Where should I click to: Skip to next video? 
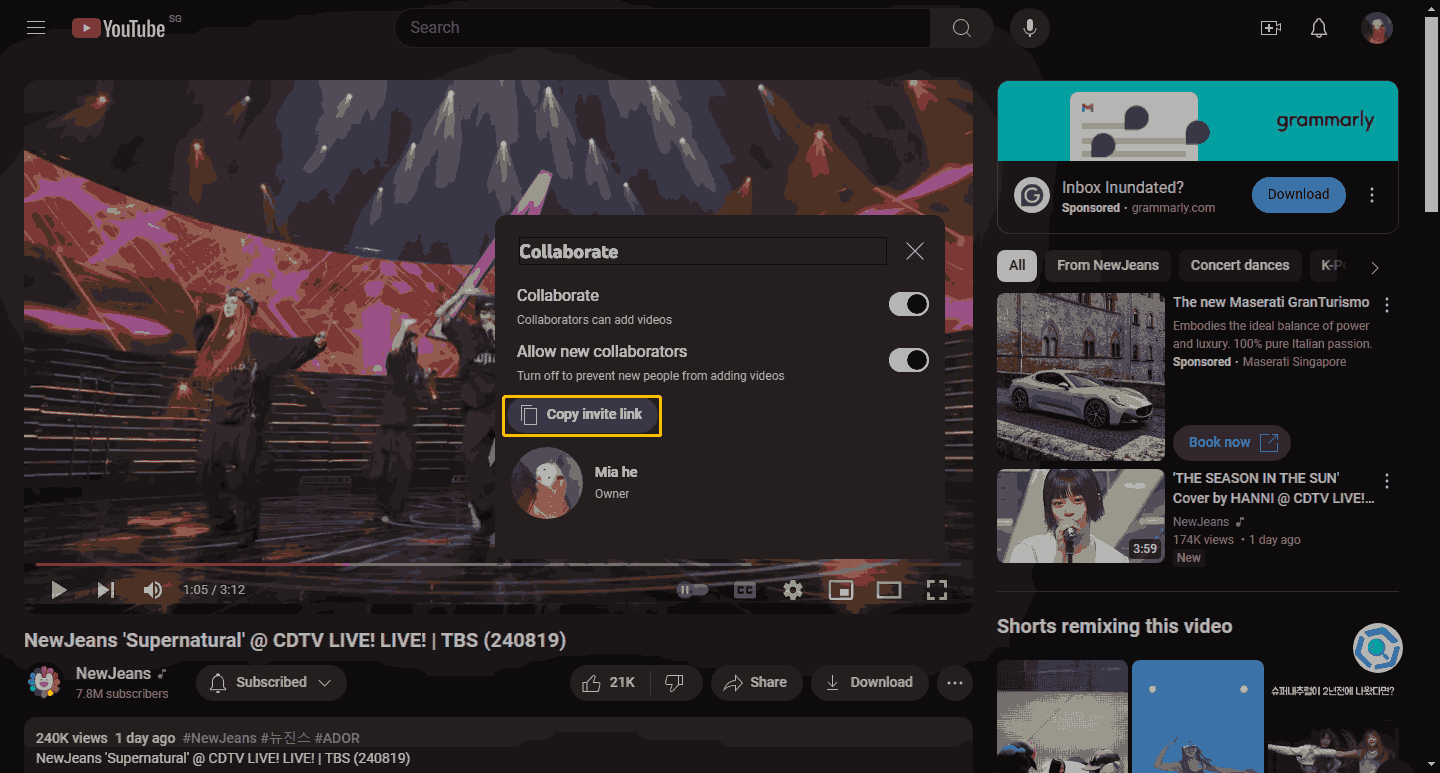[x=106, y=590]
